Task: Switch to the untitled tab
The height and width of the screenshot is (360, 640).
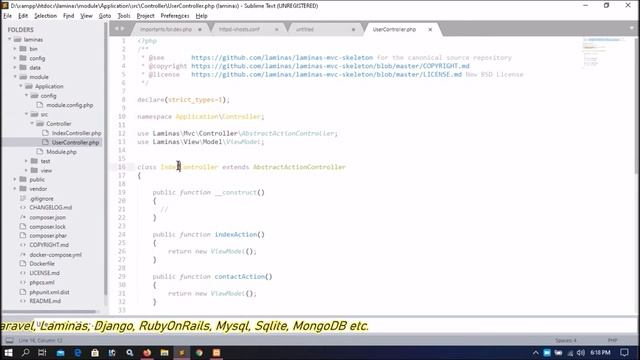Action: (x=305, y=29)
